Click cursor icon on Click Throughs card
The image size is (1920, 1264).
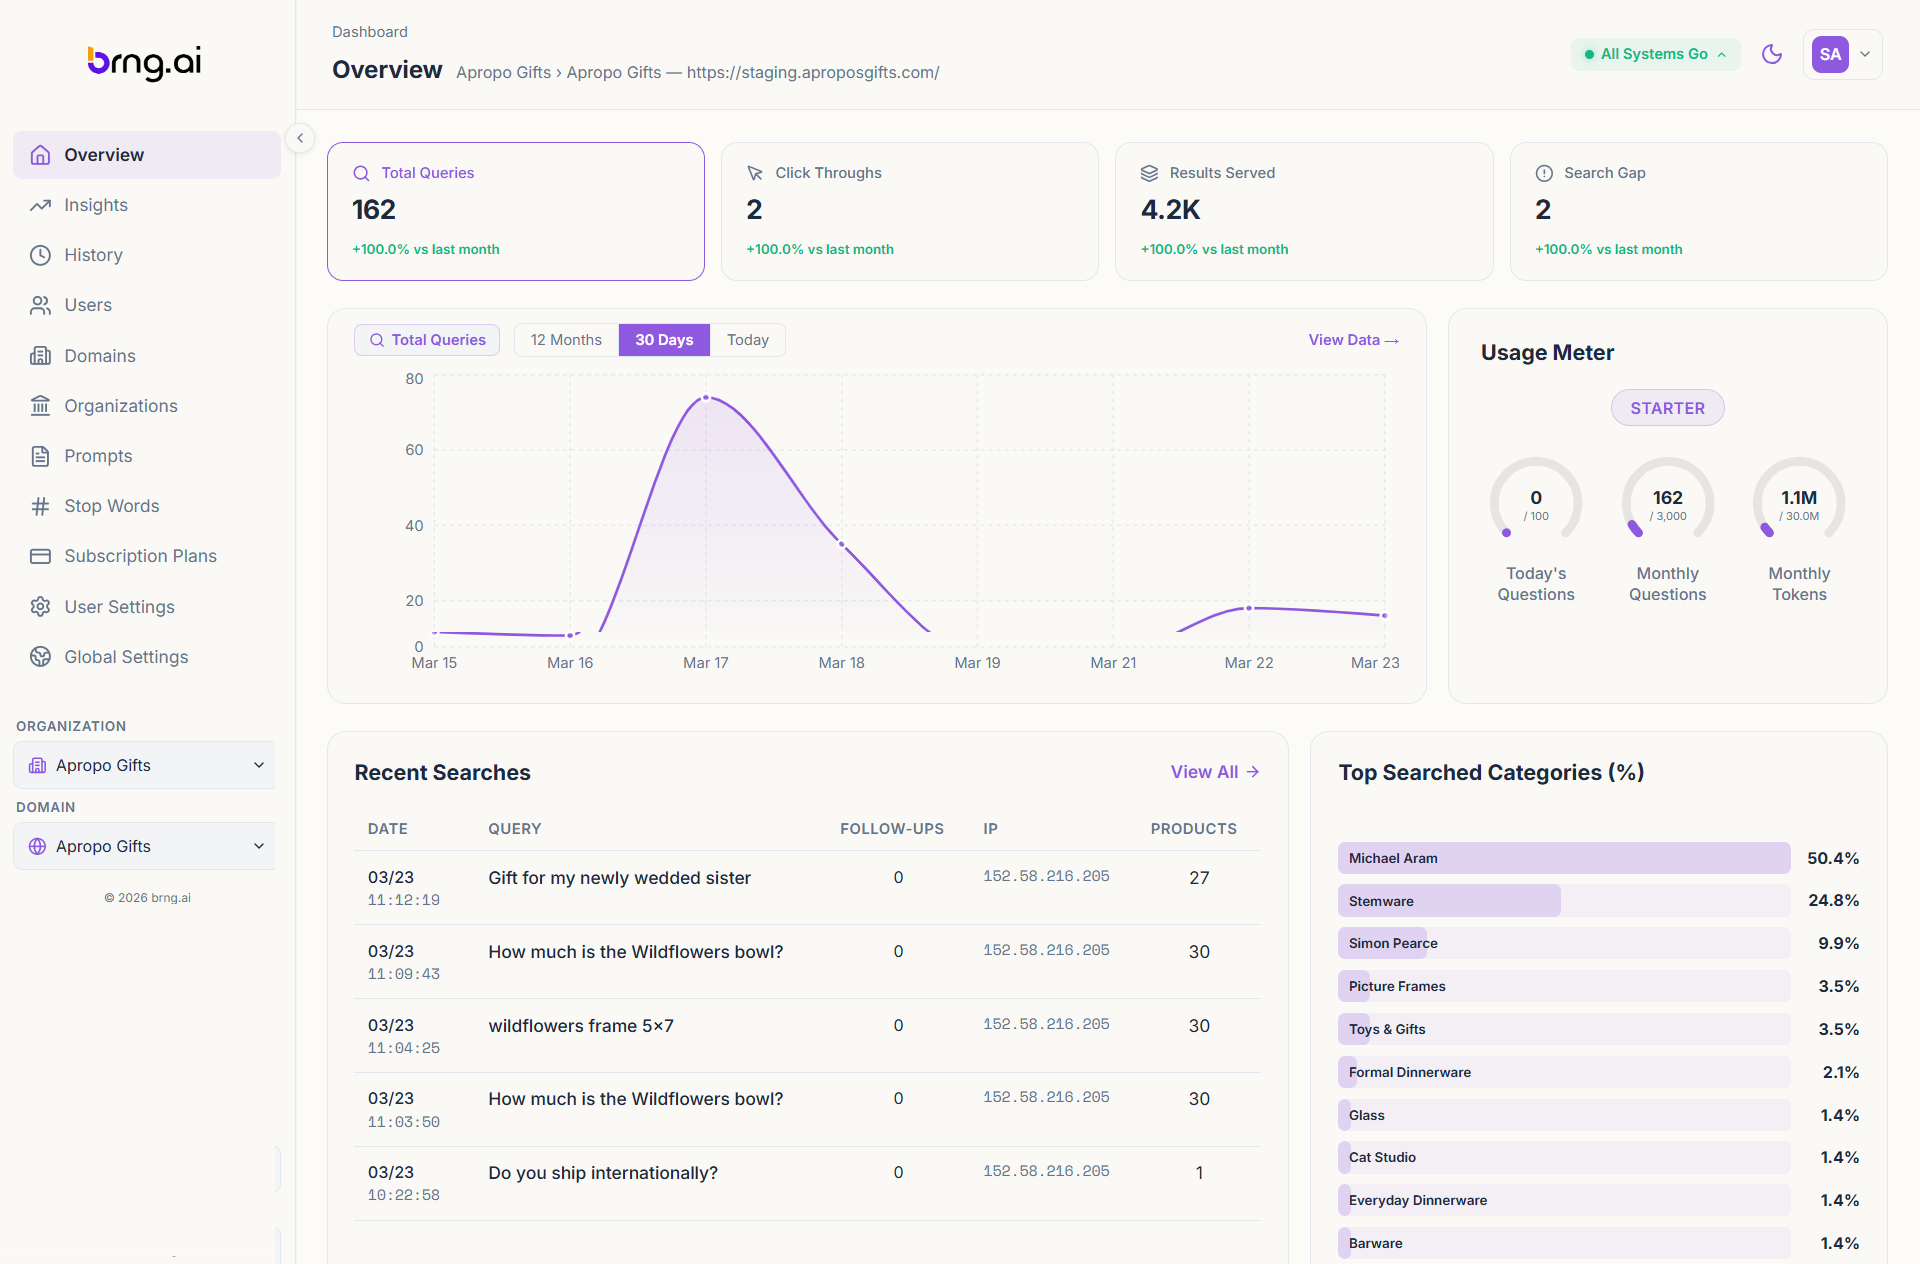[x=755, y=173]
